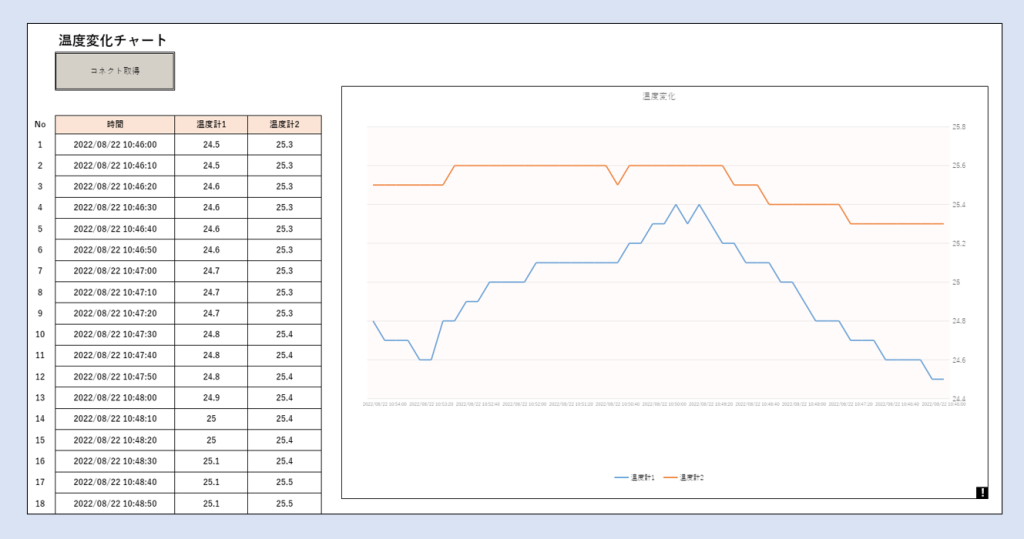Select the row number 10 cell
The width and height of the screenshot is (1024, 539).
click(40, 335)
